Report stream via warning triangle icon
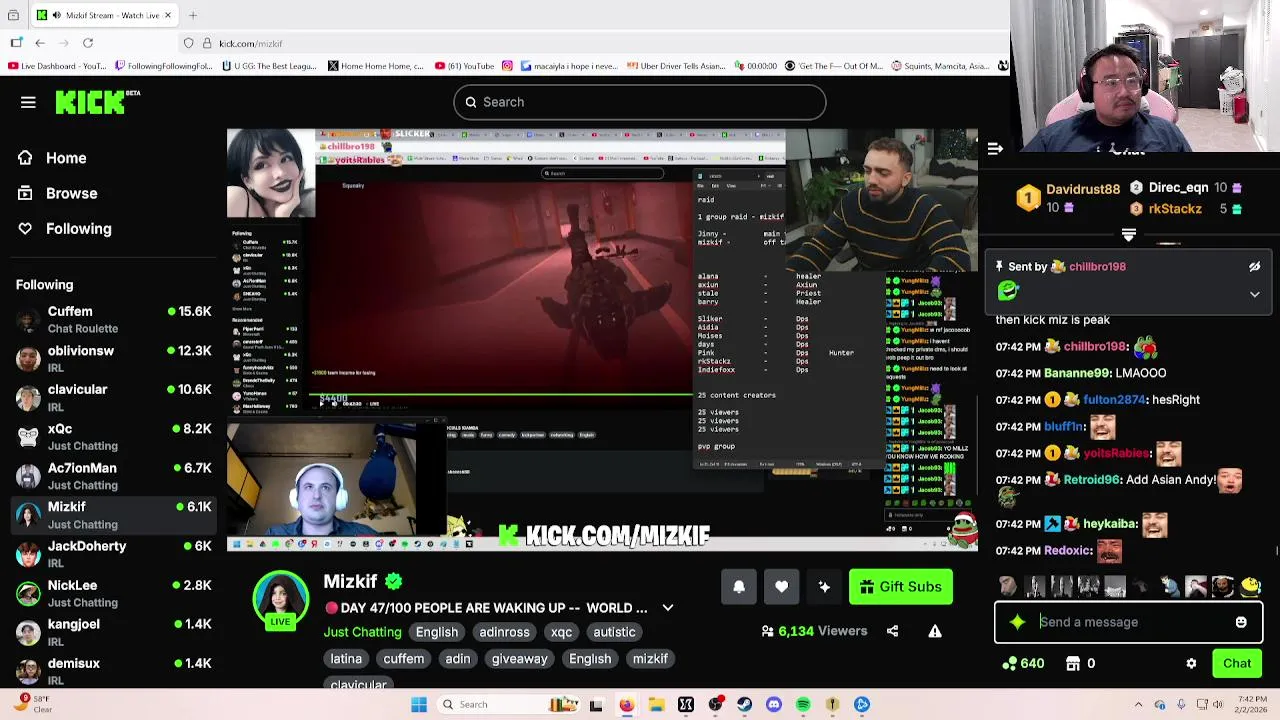The width and height of the screenshot is (1280, 720). click(x=935, y=631)
